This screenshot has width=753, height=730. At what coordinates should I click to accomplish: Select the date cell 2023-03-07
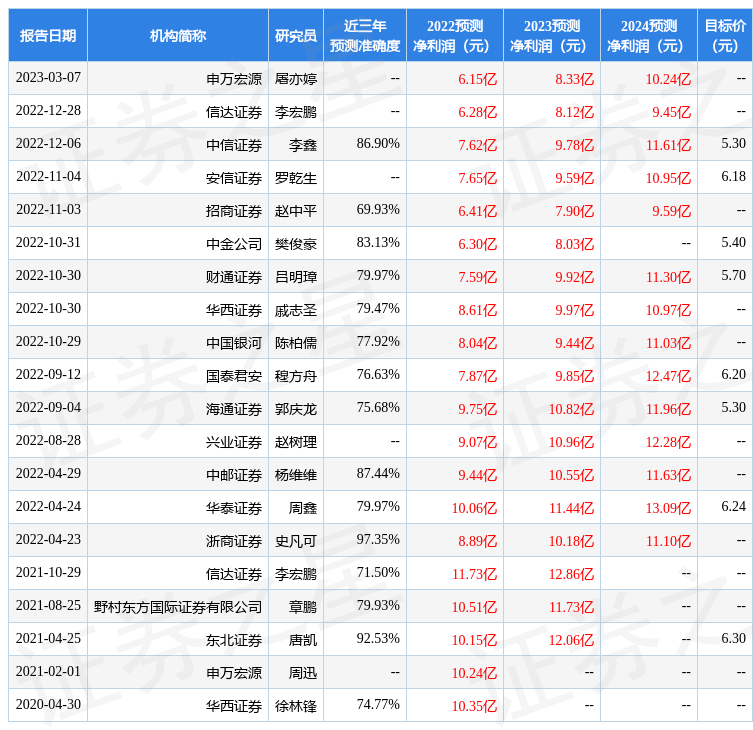(48, 78)
